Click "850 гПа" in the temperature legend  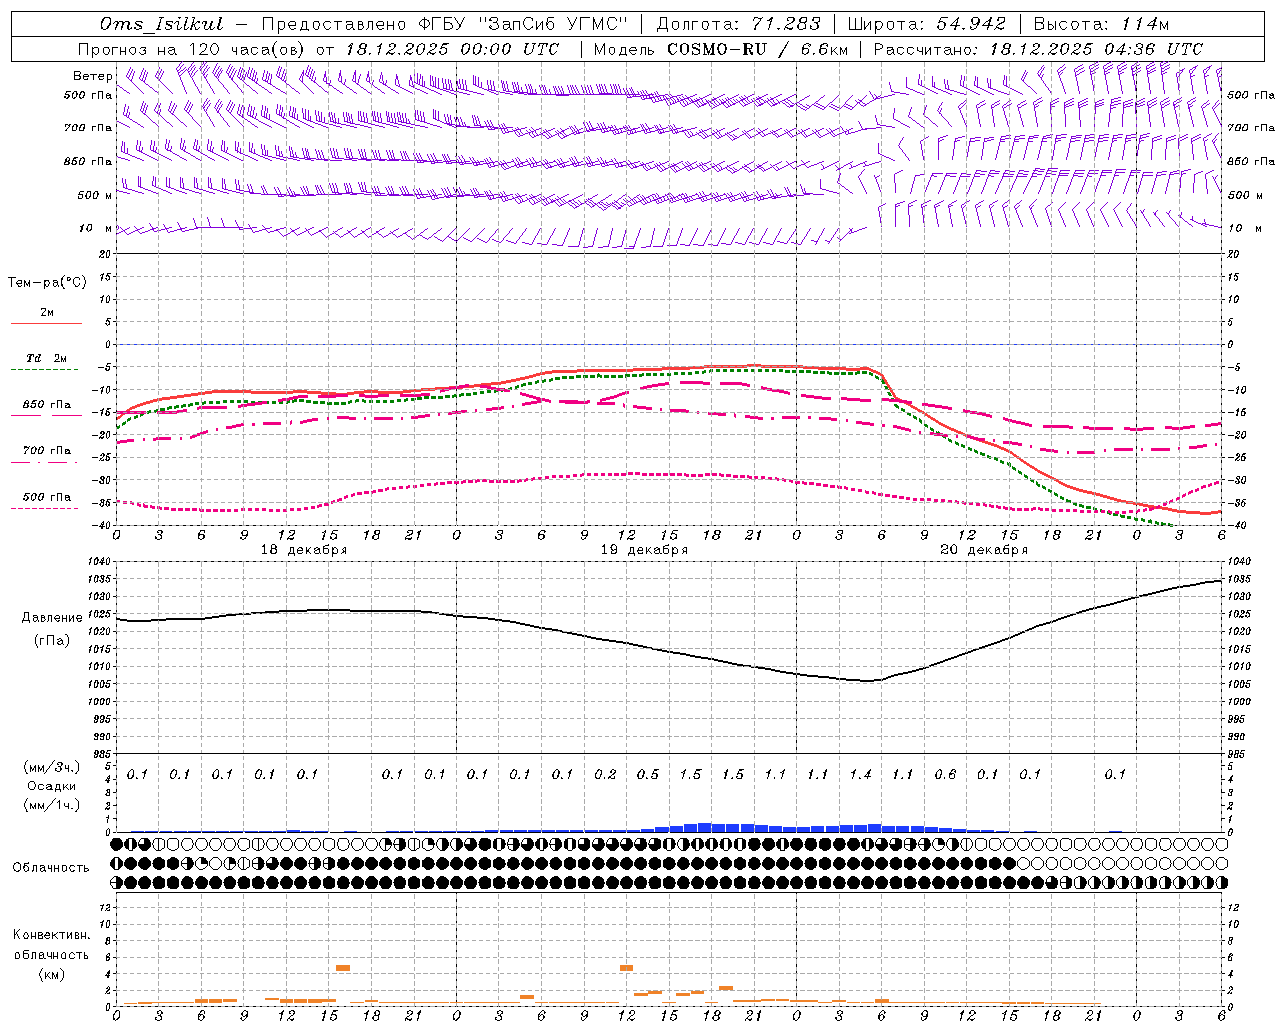point(47,405)
